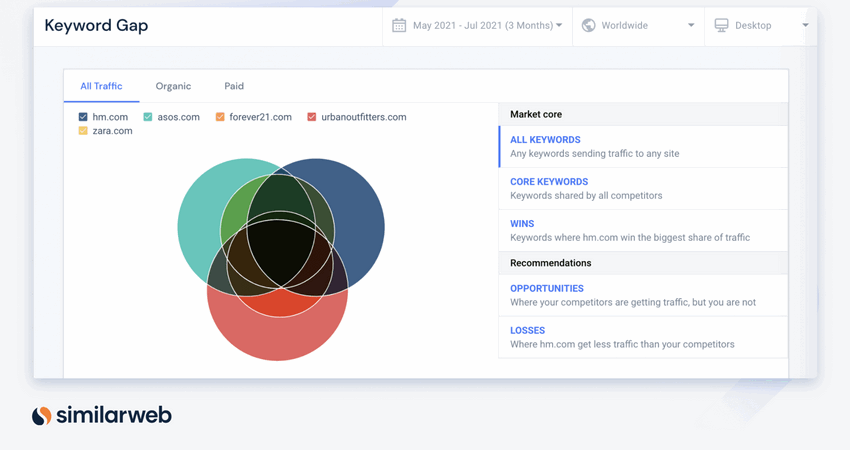Click the Recommendations section header
The image size is (850, 450).
(643, 263)
